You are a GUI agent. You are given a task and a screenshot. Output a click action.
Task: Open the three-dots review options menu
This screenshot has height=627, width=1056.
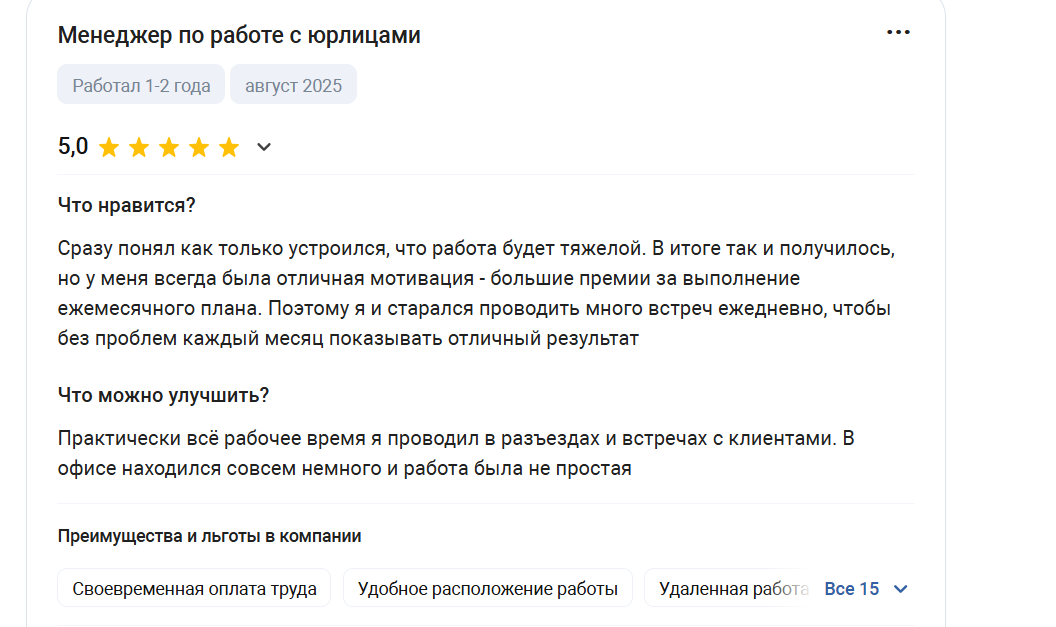pyautogui.click(x=898, y=32)
